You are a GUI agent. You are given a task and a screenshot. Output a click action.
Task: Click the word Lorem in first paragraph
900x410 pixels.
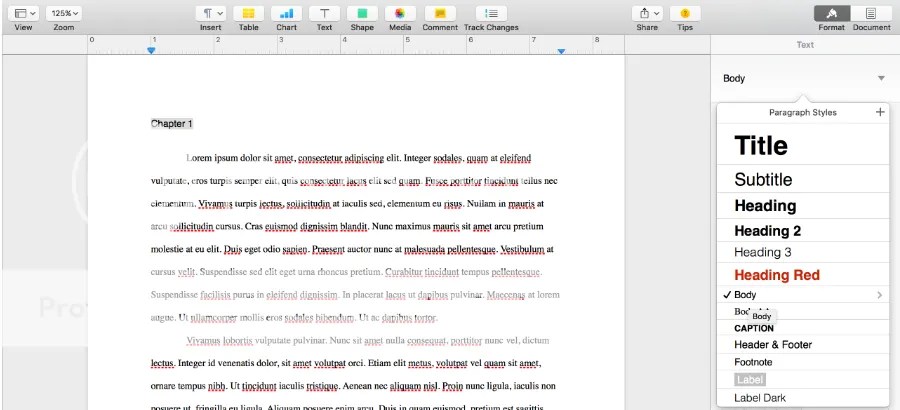click(x=198, y=157)
